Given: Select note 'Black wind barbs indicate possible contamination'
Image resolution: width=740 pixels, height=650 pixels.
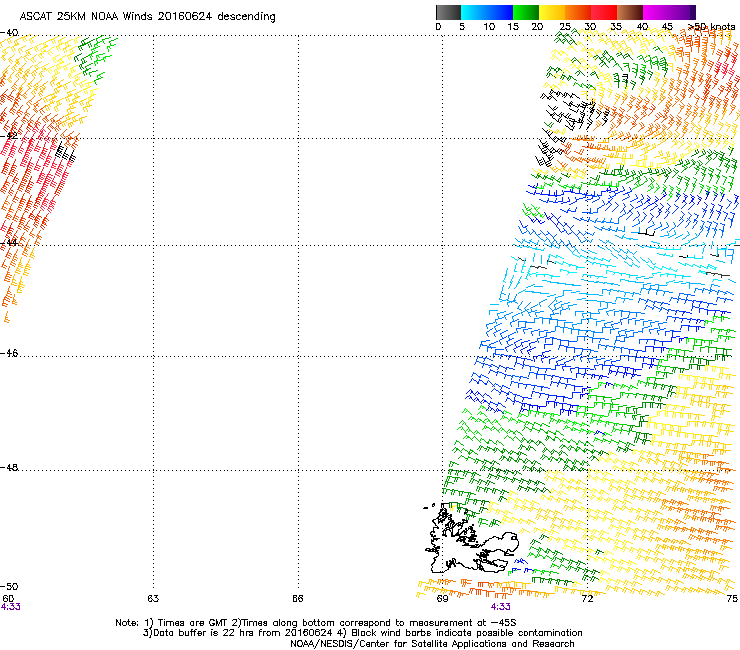Looking at the screenshot, I should 467,633.
